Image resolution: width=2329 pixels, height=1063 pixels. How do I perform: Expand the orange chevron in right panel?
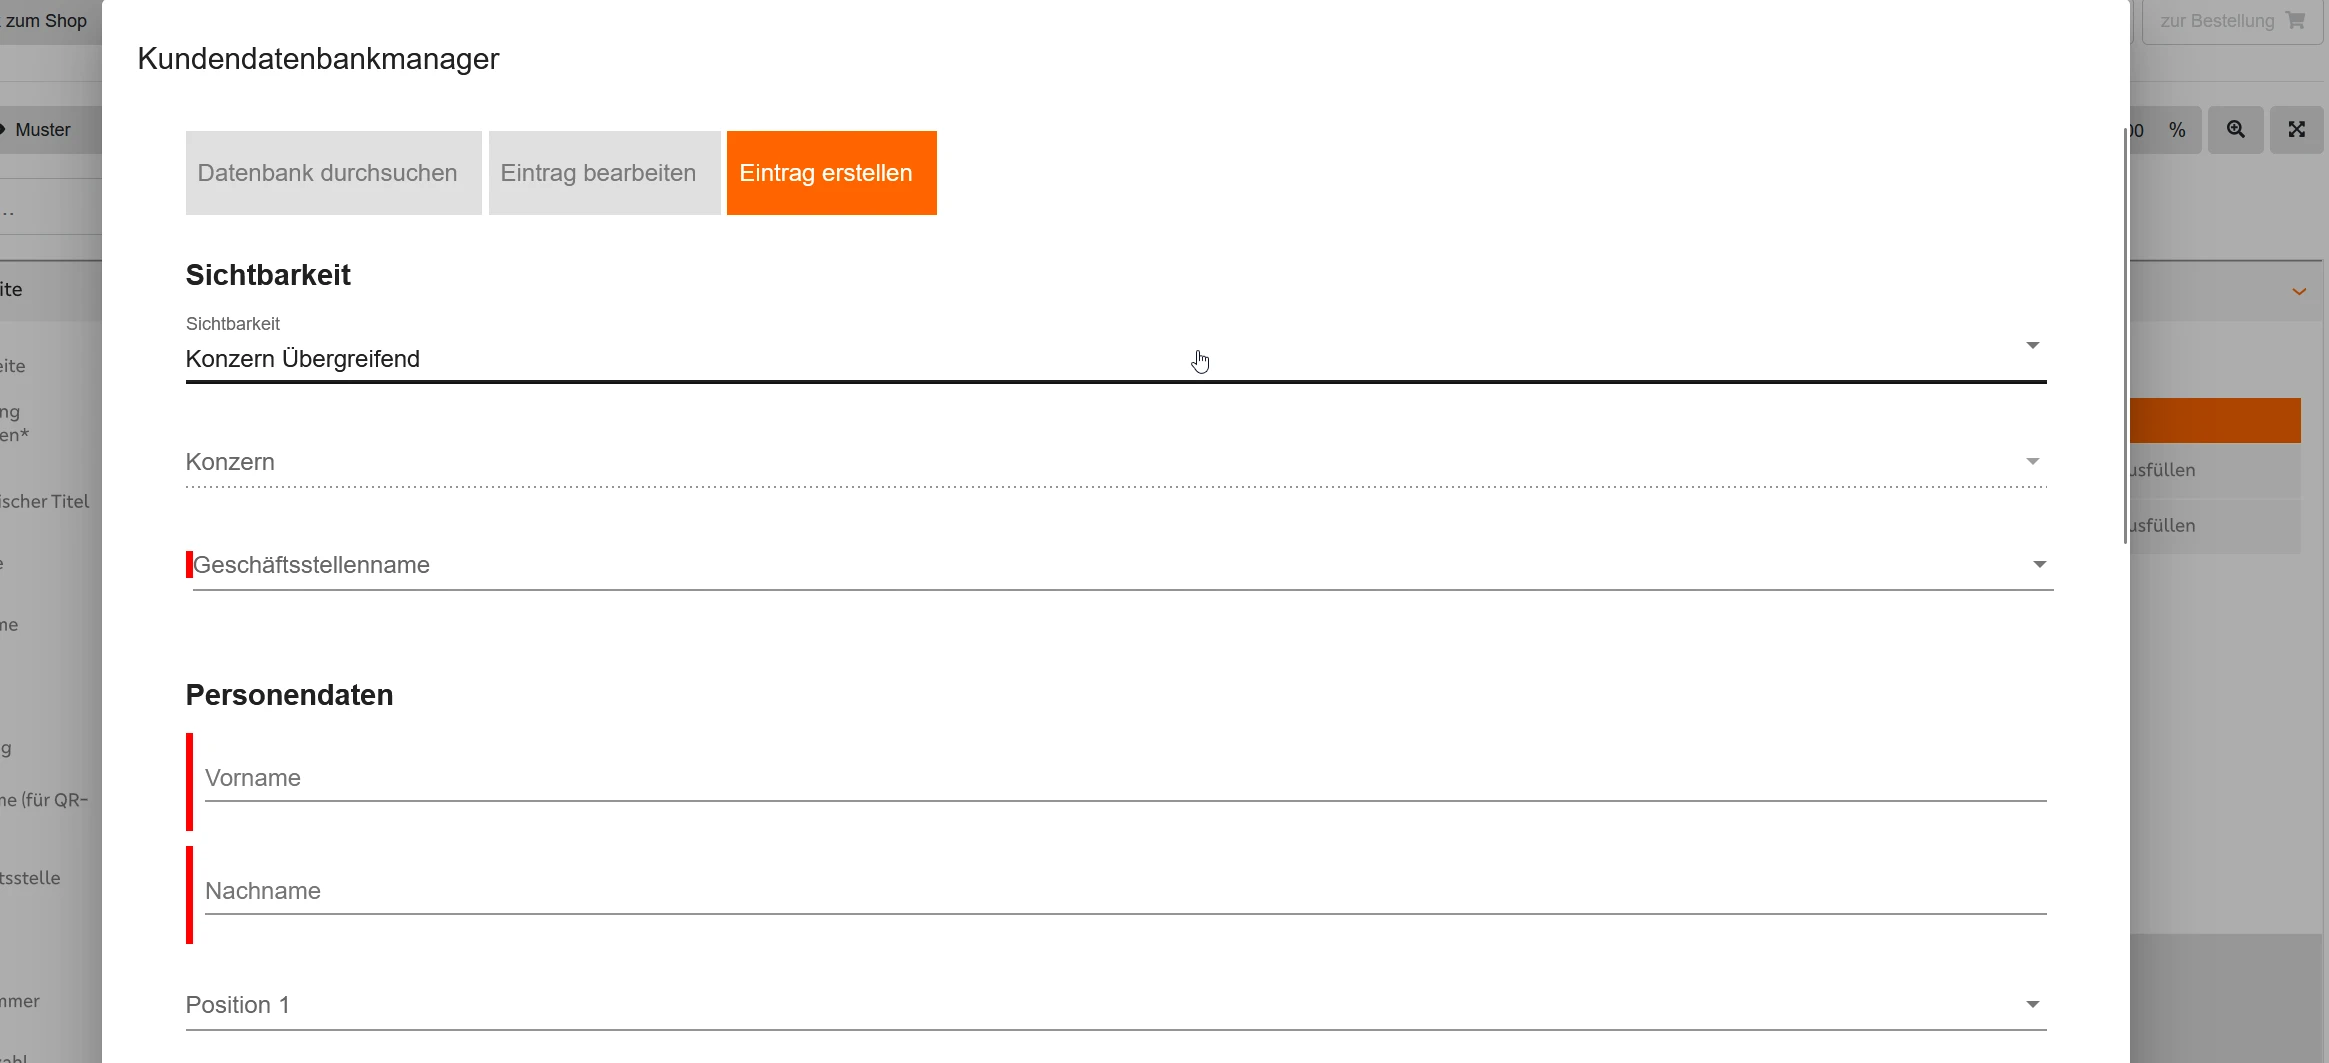pos(2299,292)
